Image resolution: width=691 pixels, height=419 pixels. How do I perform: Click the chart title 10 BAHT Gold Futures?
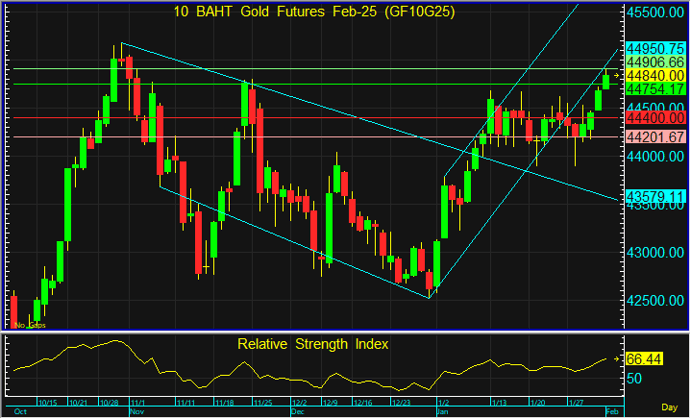(308, 12)
